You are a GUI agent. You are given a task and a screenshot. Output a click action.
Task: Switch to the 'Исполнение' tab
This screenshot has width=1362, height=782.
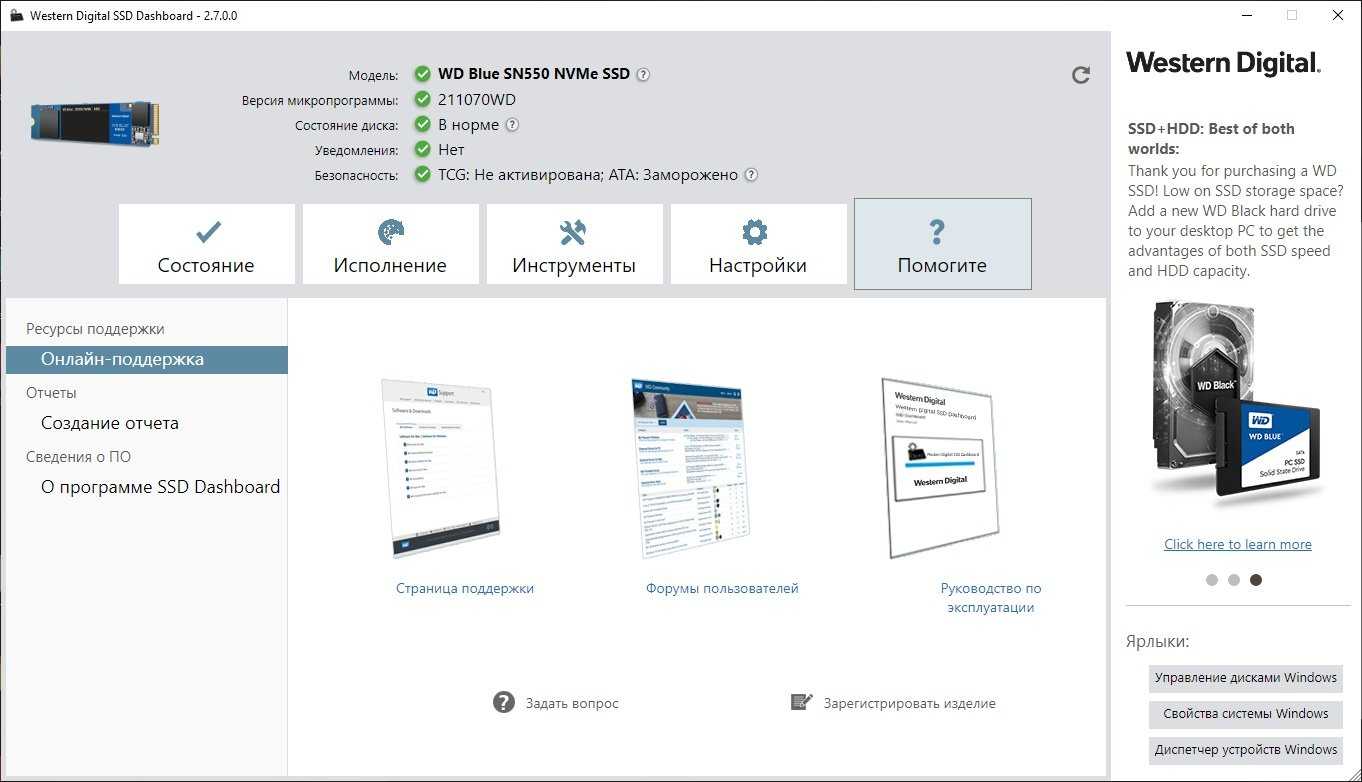click(390, 245)
